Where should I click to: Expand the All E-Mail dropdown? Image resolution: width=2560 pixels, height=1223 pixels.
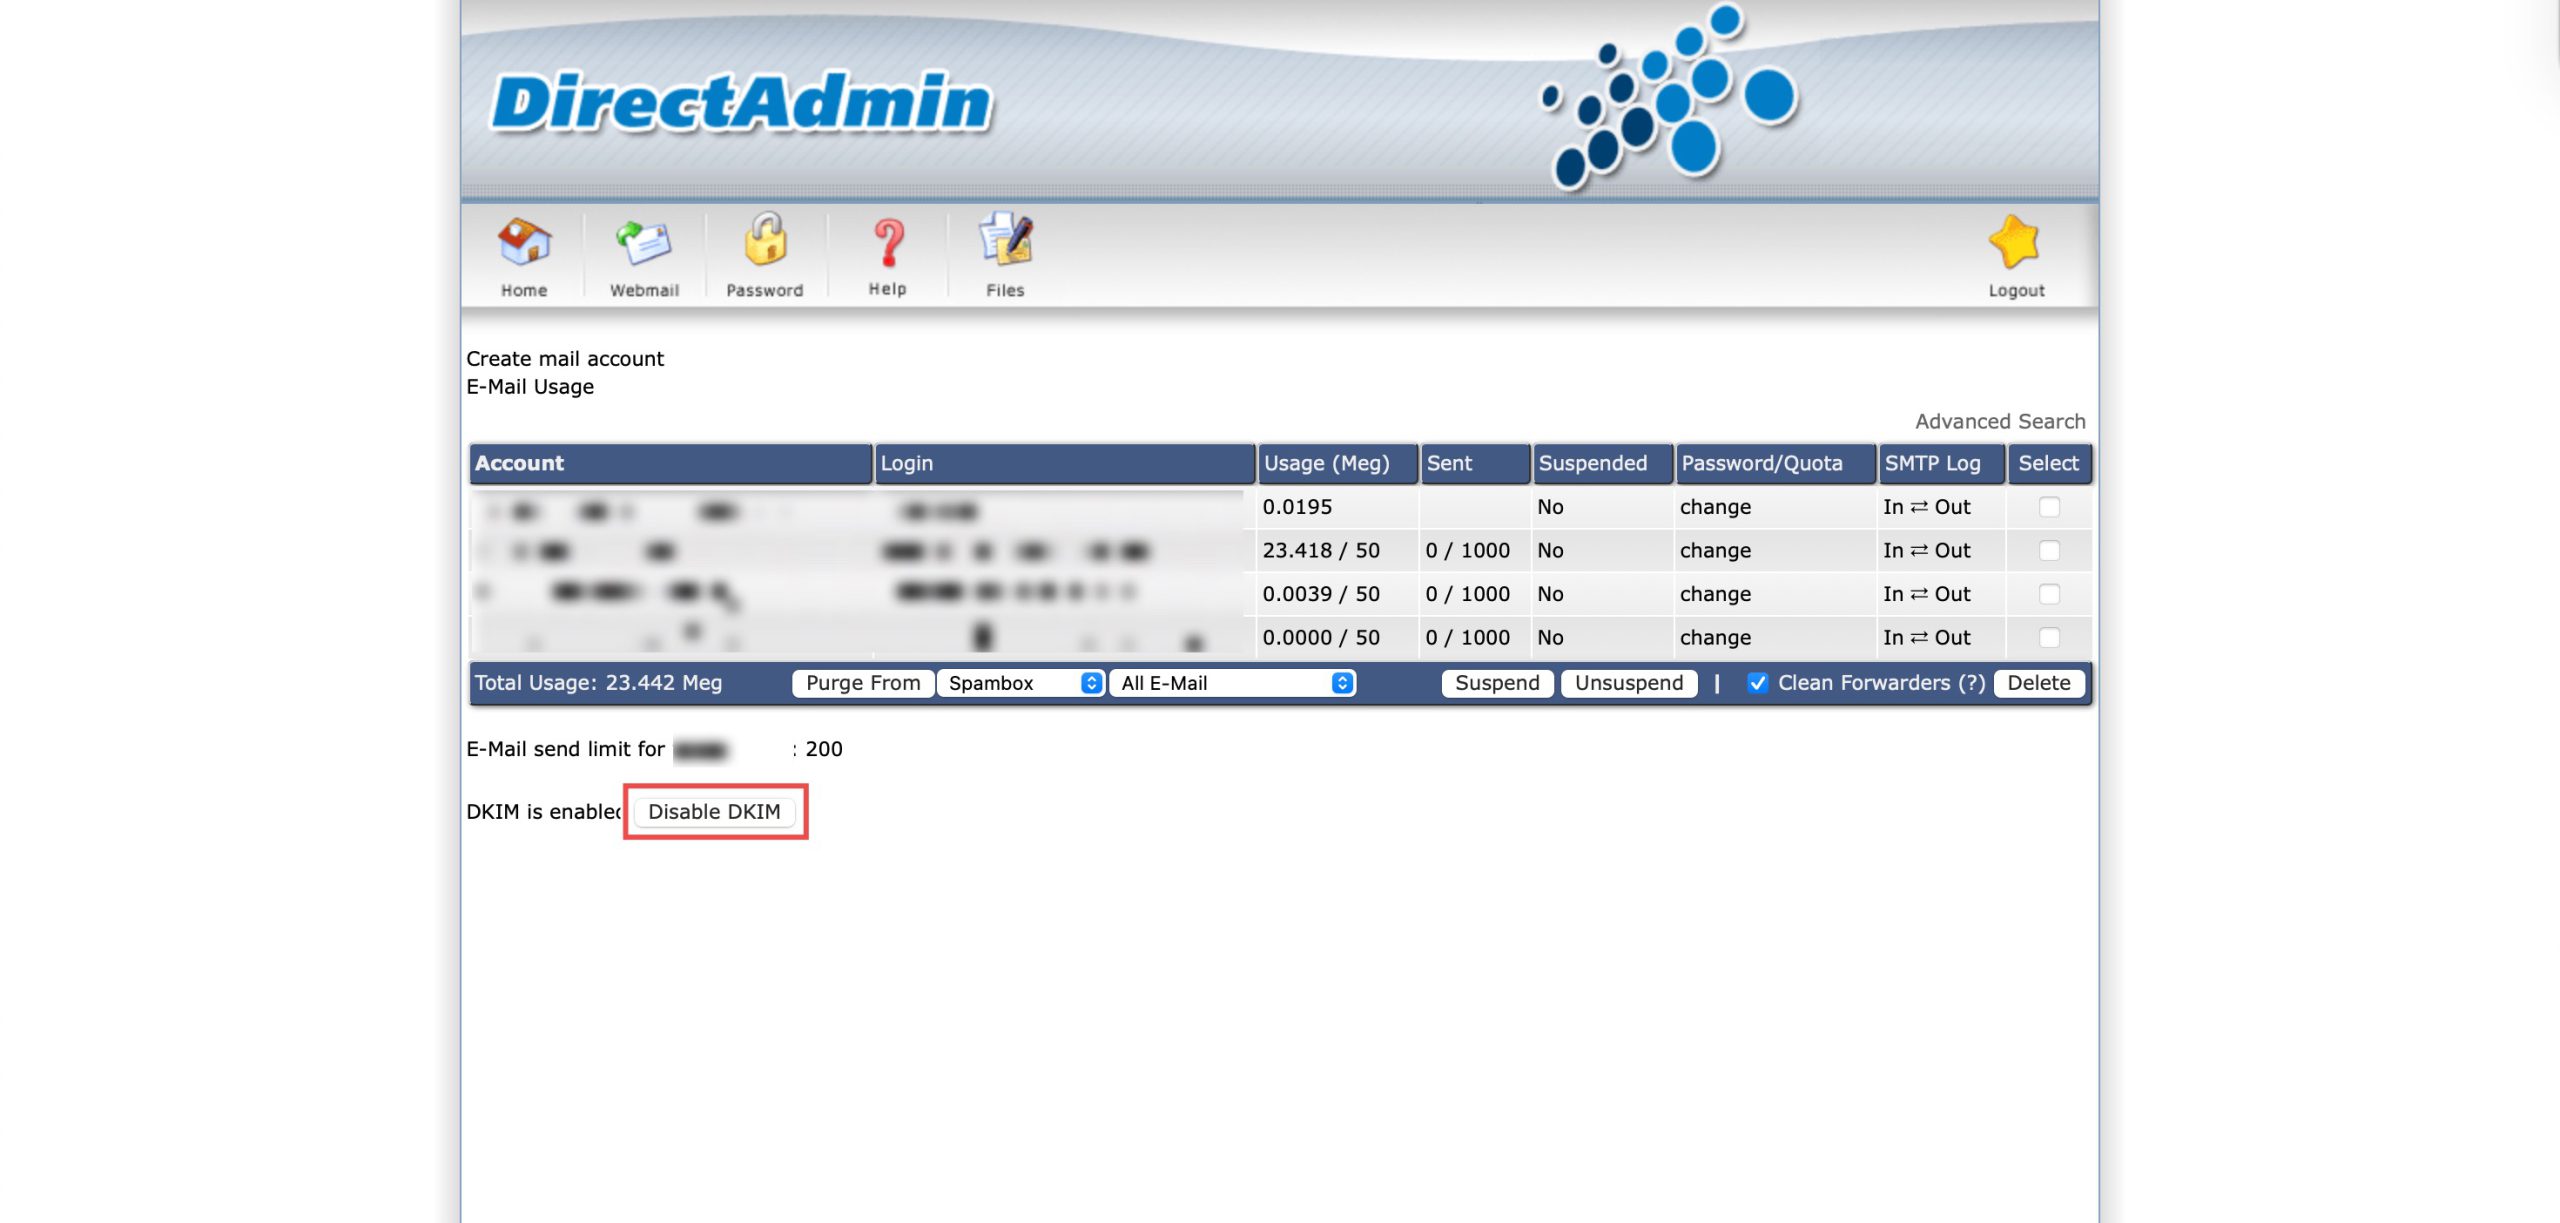[1233, 683]
